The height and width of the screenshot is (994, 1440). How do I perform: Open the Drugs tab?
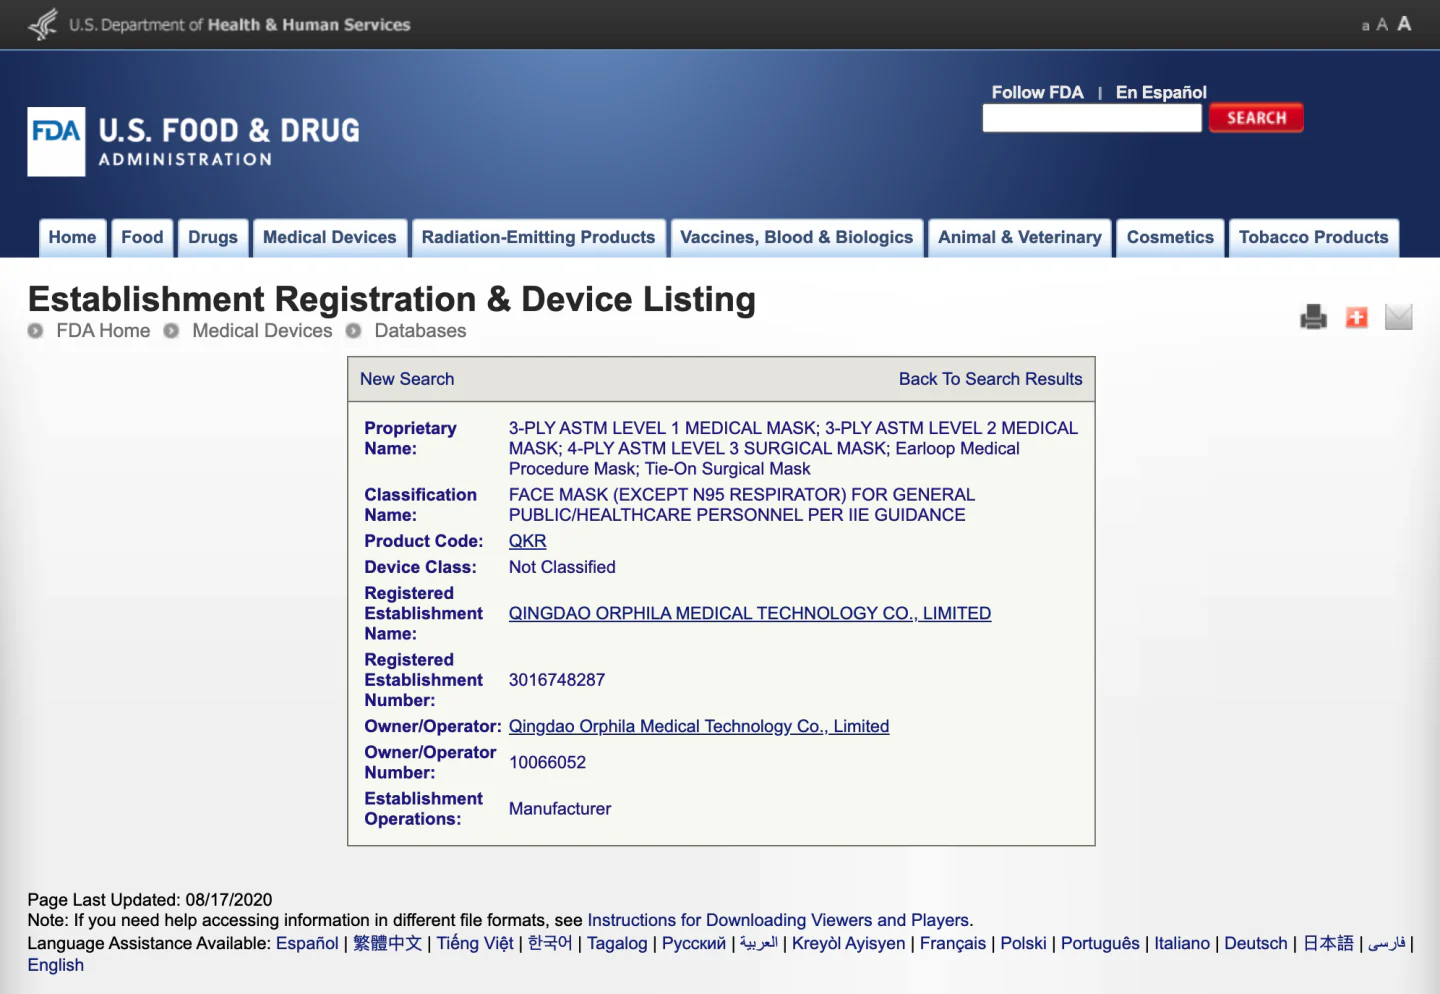pos(213,238)
